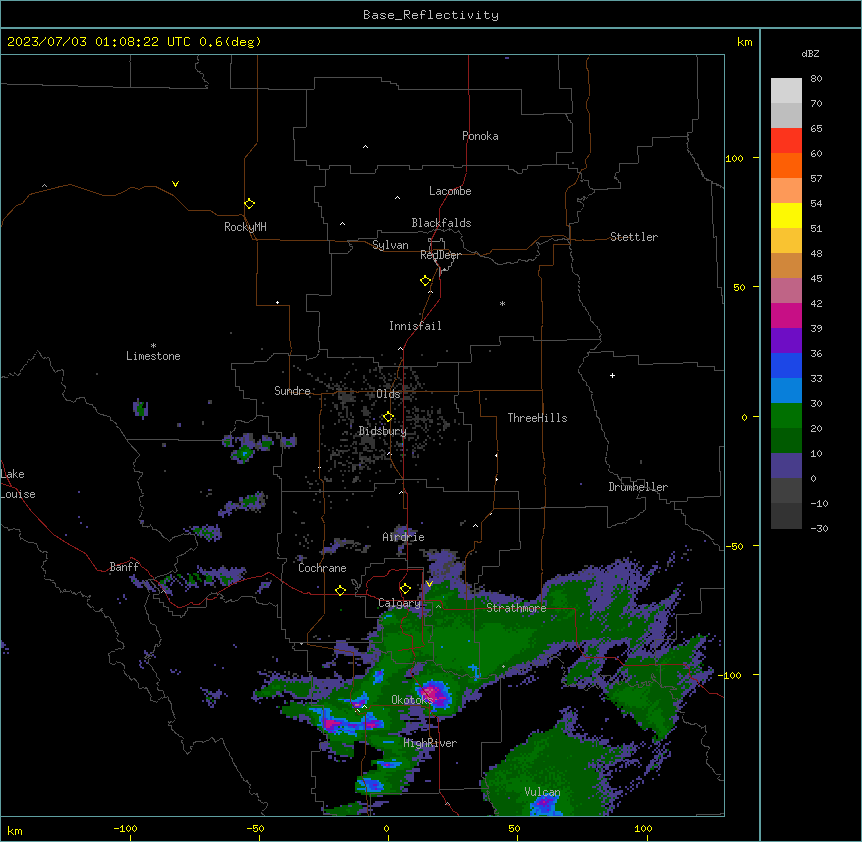
Task: Click the yellow V marker east of Calgary
Action: (x=429, y=584)
